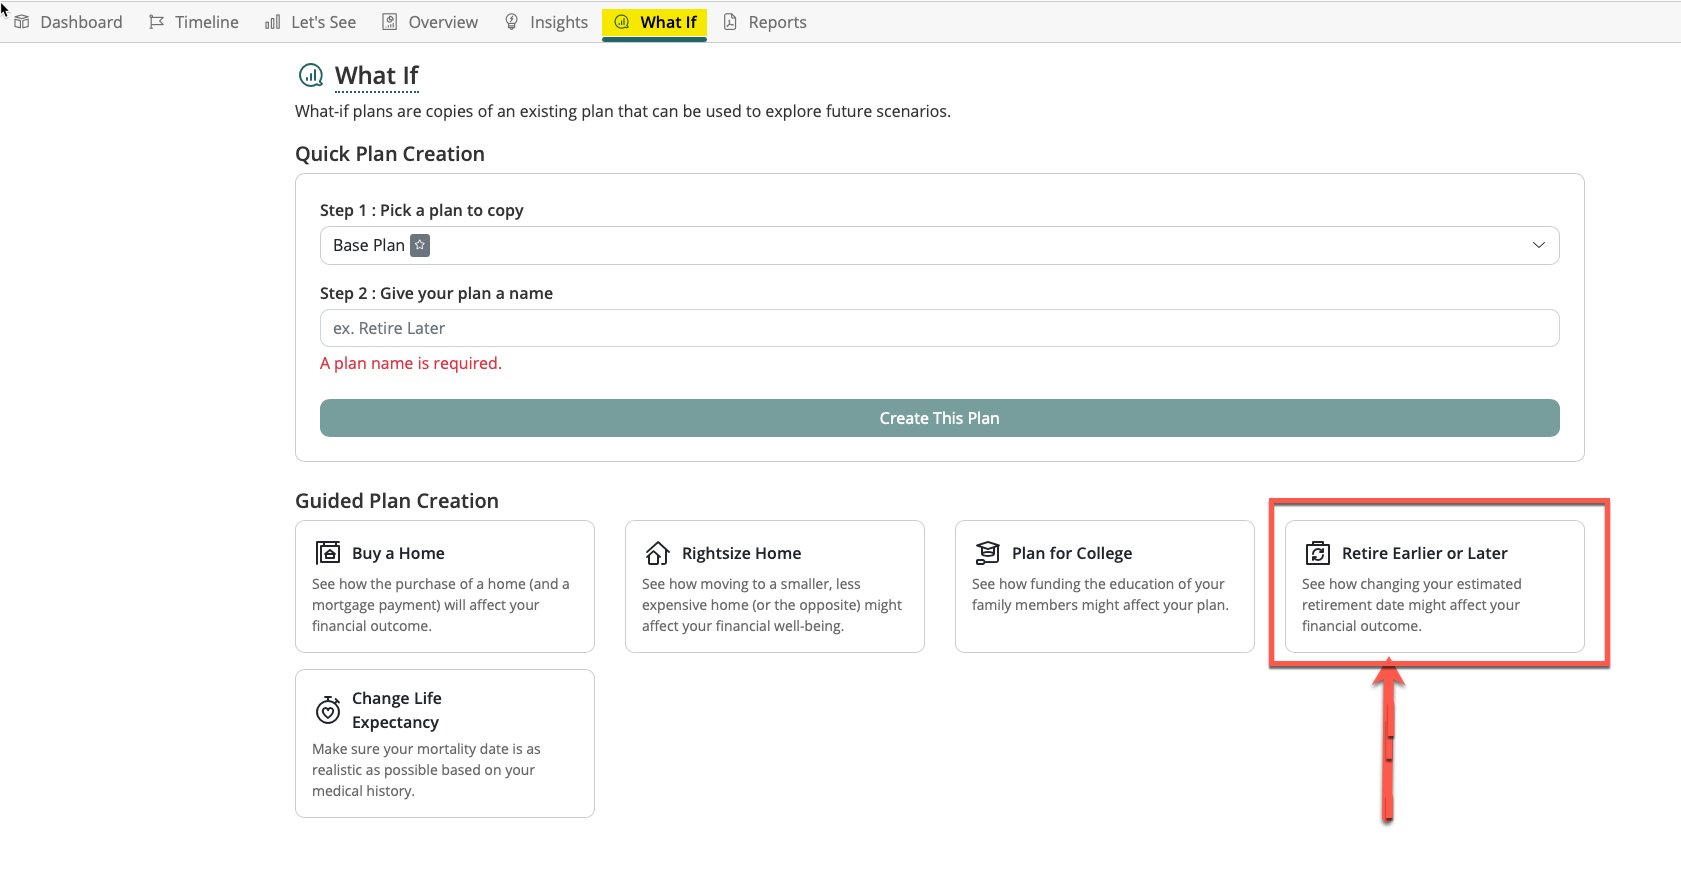Viewport: 1681px width, 872px height.
Task: Select the Change Life Expectancy card
Action: pyautogui.click(x=444, y=743)
